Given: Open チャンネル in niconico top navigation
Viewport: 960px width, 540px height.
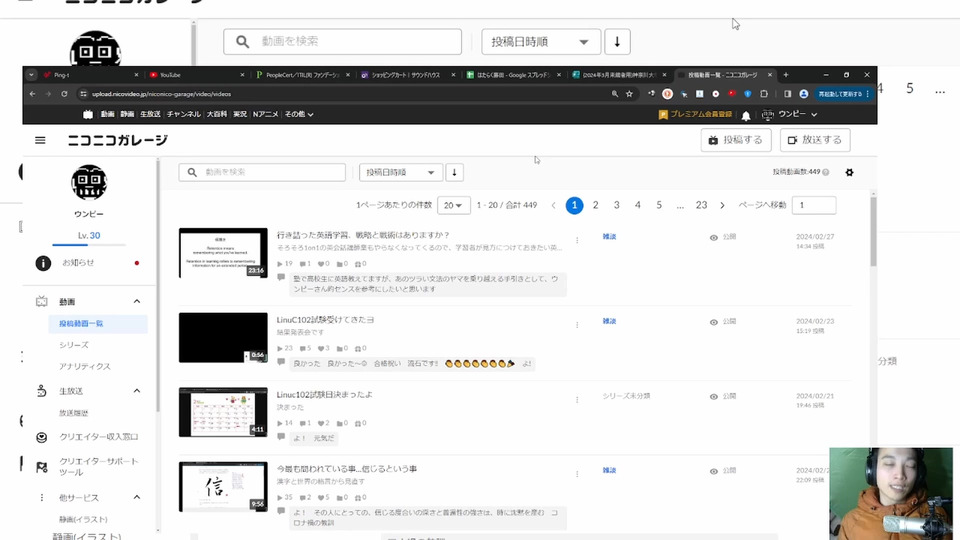Looking at the screenshot, I should [x=184, y=114].
